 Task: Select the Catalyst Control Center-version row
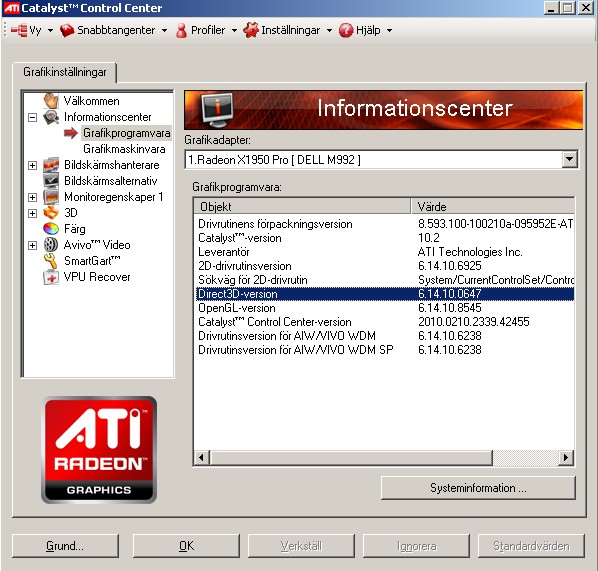click(x=384, y=322)
